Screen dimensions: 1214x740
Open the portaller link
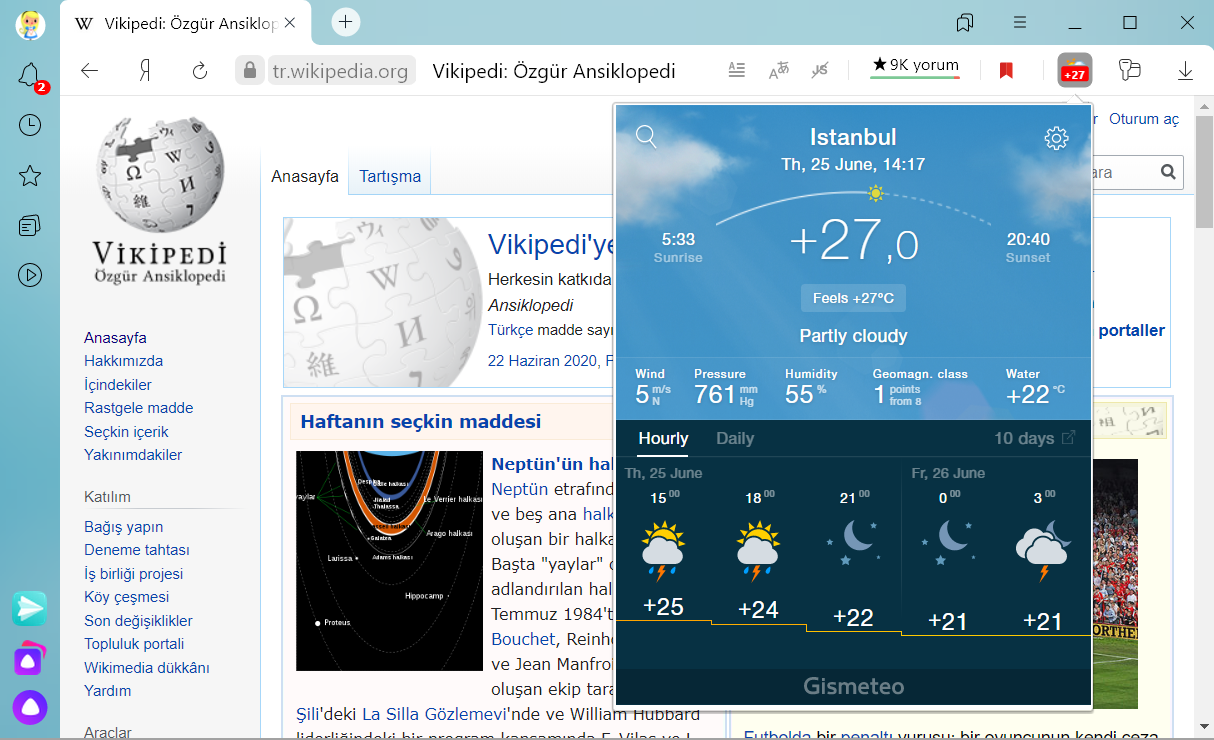pyautogui.click(x=1131, y=330)
